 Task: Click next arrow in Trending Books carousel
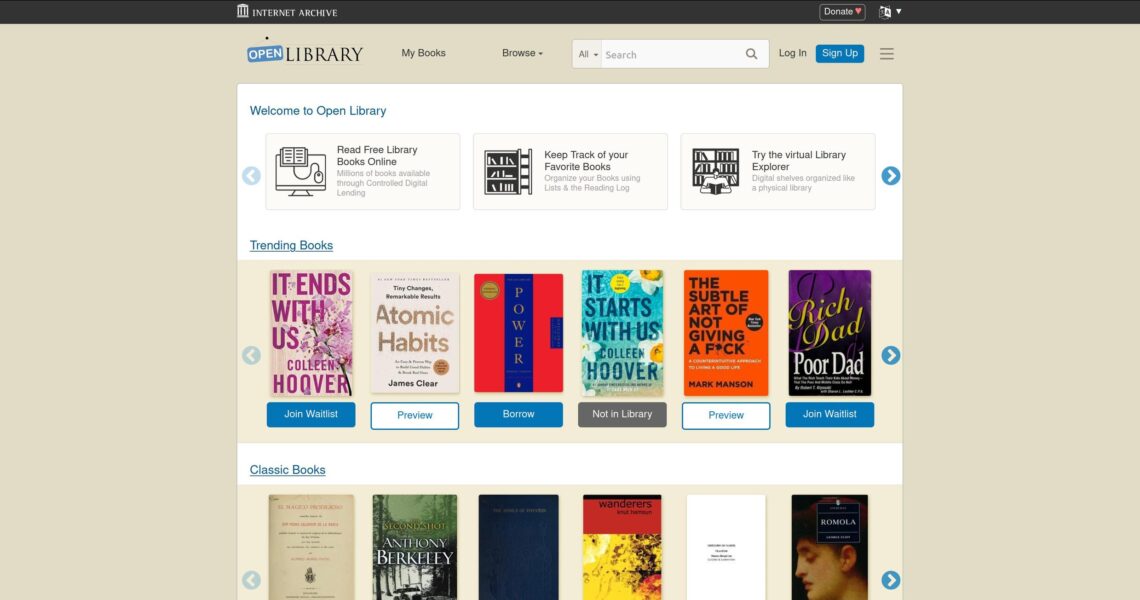(891, 355)
